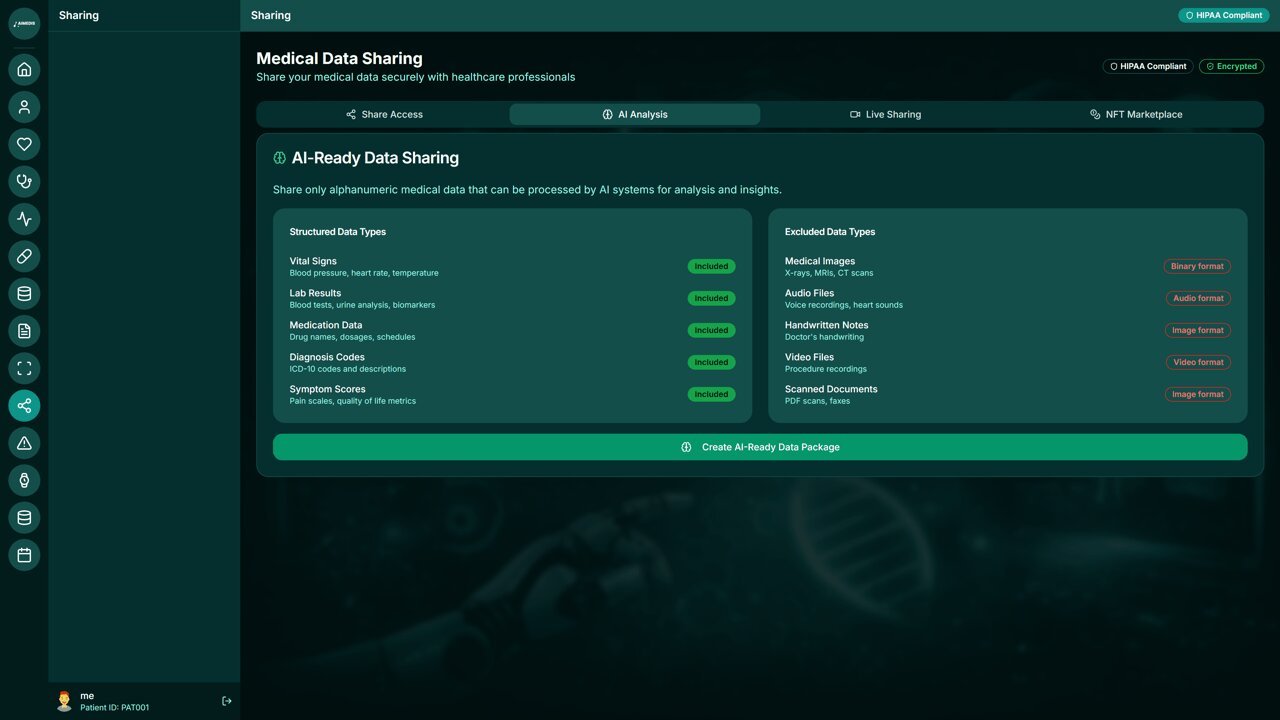
Task: Select the 'Lab Results' row label
Action: point(315,293)
